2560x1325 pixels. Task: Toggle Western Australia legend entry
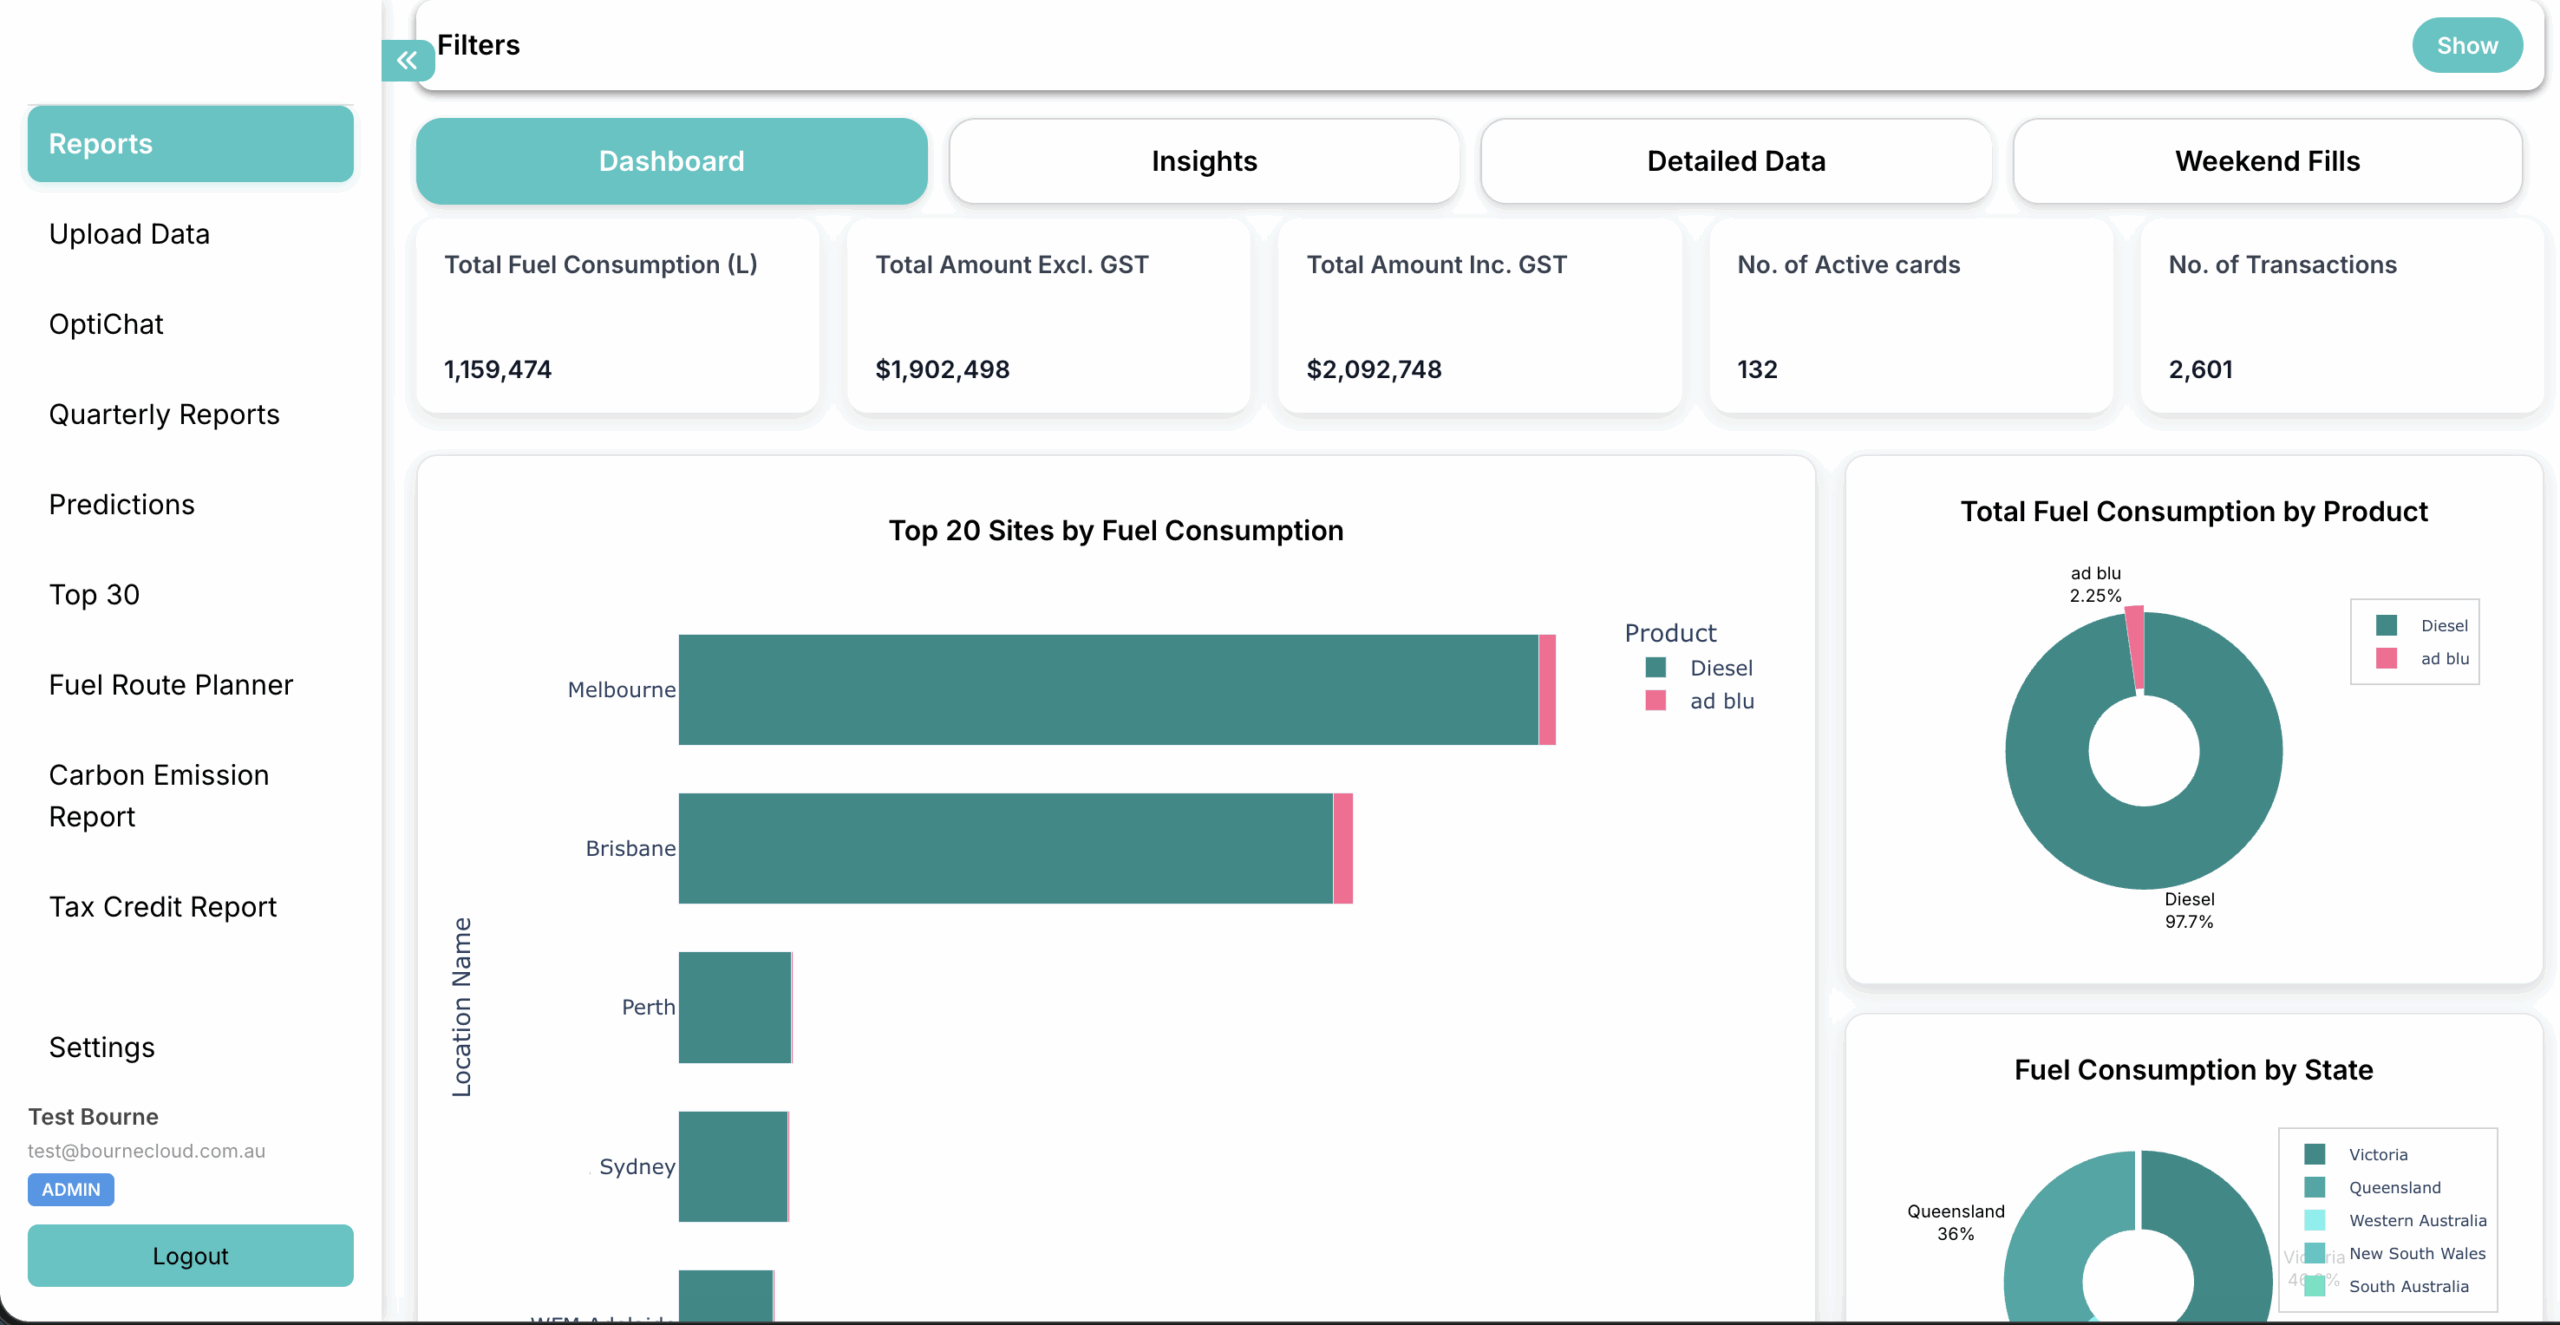[x=2417, y=1221]
